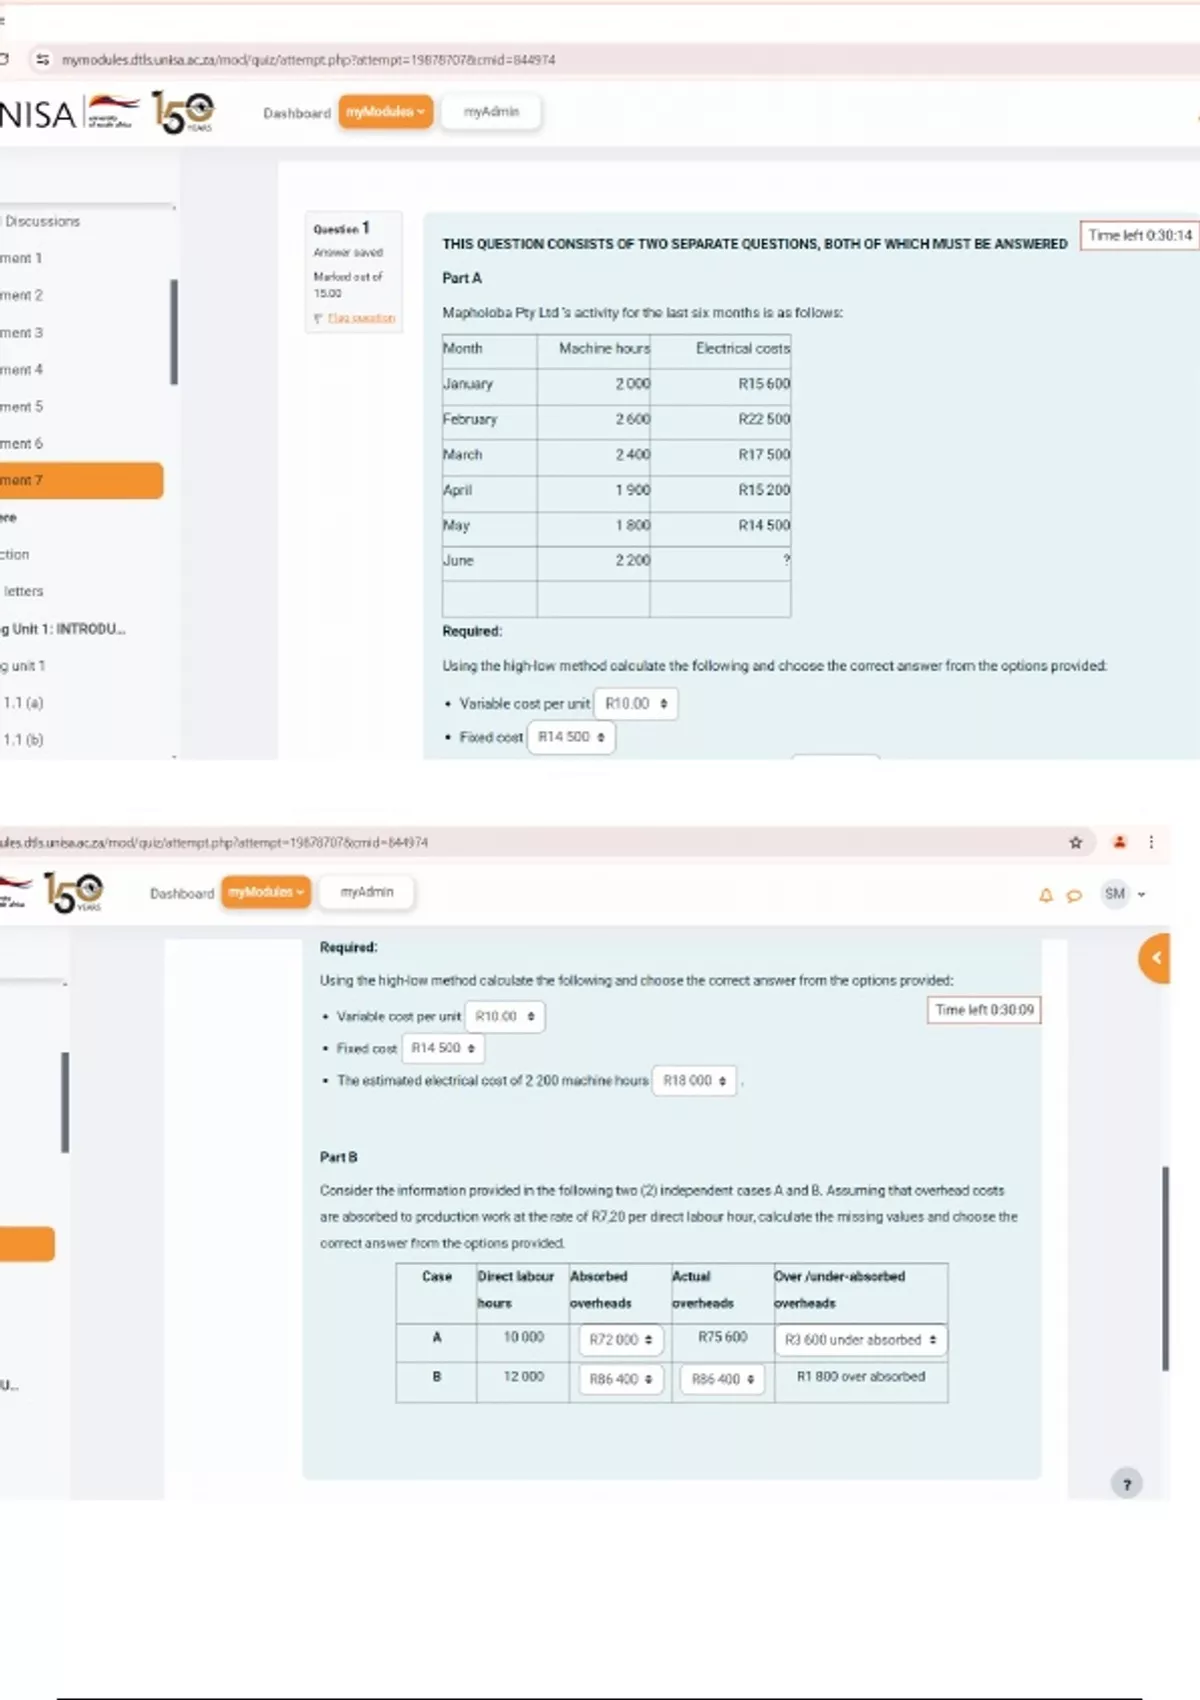1200x1700 pixels.
Task: Go to Dashboard in top header
Action: point(296,113)
